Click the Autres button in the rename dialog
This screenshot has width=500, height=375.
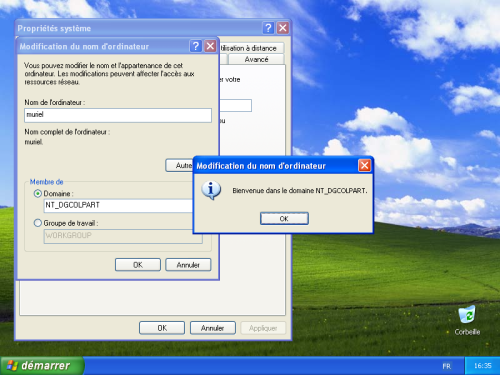click(x=179, y=165)
